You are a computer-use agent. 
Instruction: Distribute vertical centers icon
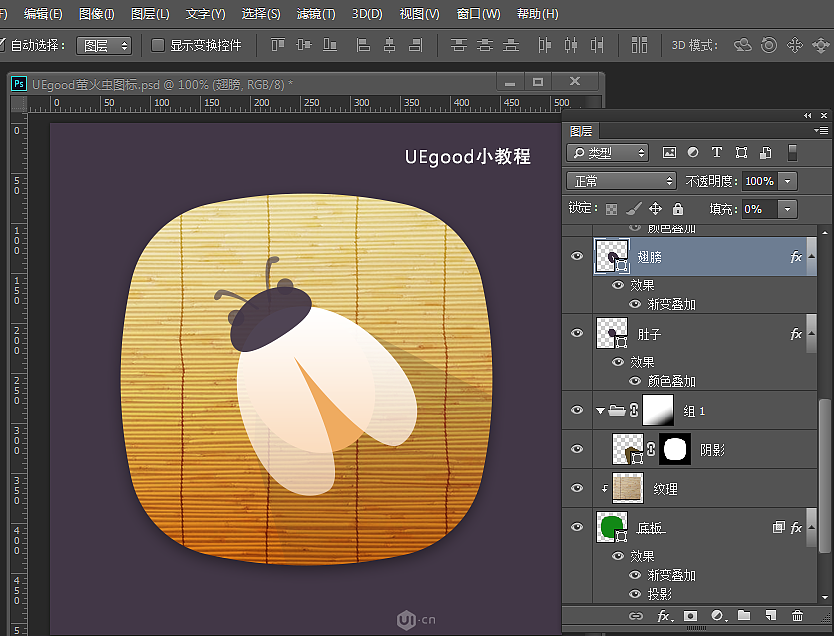(485, 45)
